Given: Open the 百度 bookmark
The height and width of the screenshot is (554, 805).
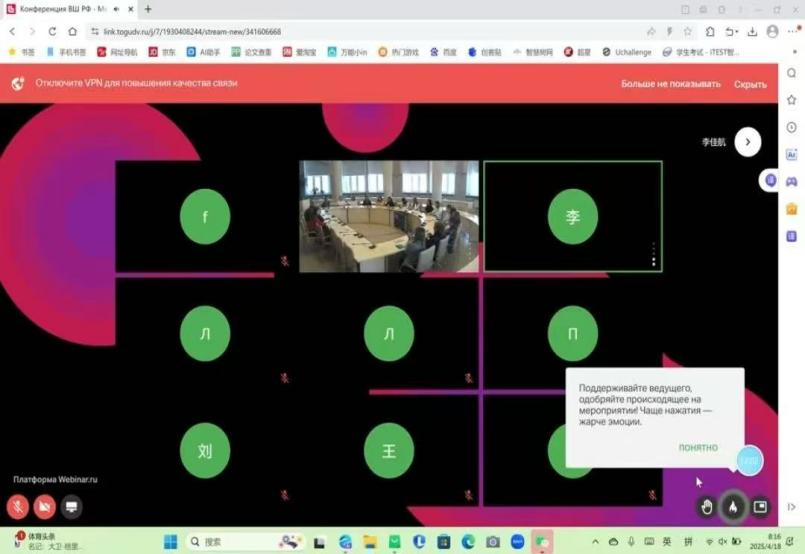Looking at the screenshot, I should click(x=444, y=52).
